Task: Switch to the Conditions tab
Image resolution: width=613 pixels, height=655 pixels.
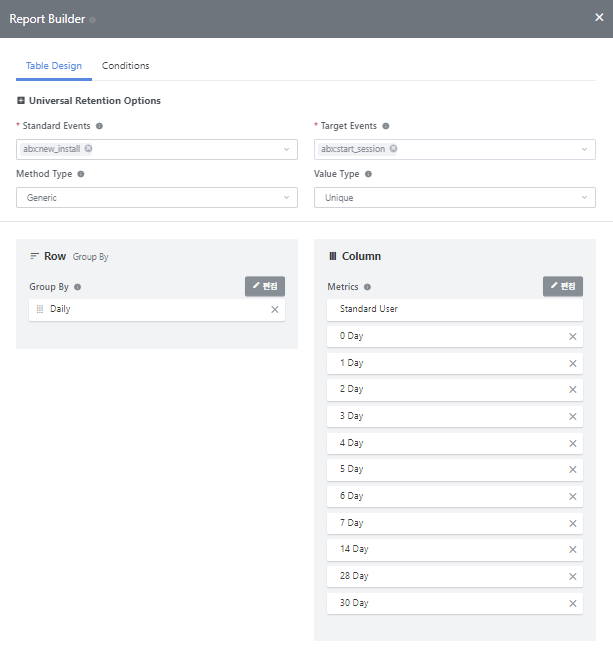Action: pos(125,66)
